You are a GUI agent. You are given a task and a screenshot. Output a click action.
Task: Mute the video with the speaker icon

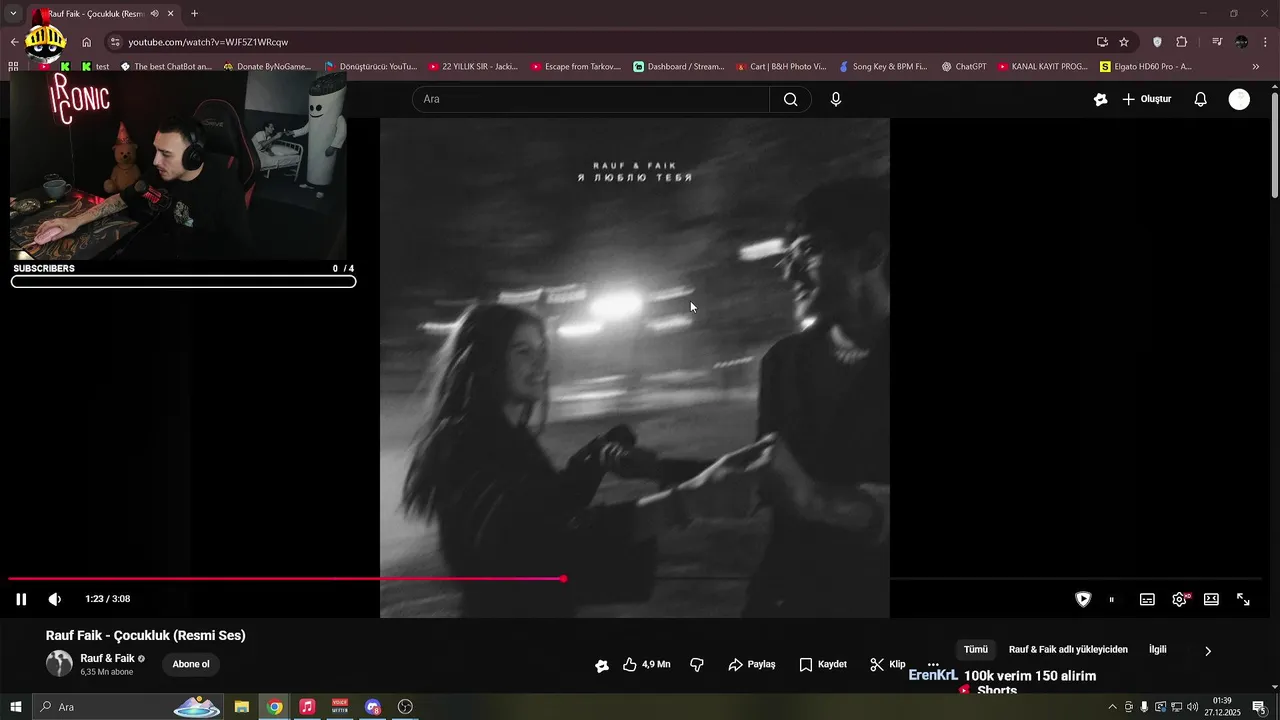(55, 599)
